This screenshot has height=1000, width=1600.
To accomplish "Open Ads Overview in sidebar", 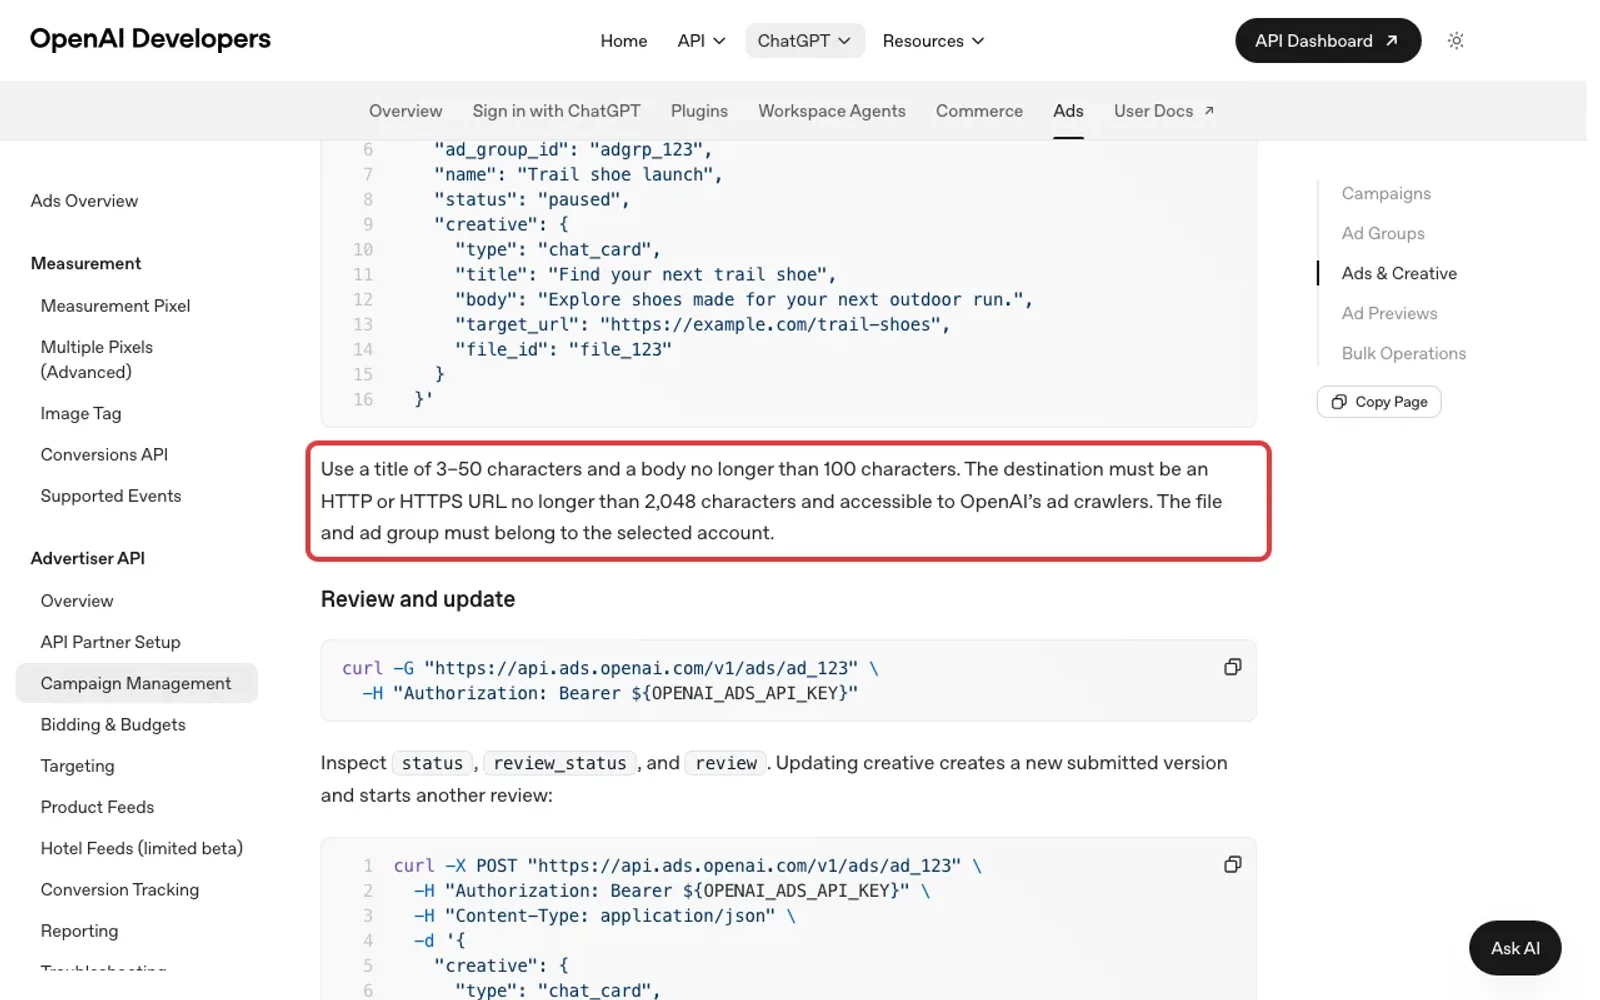I will 84,201.
